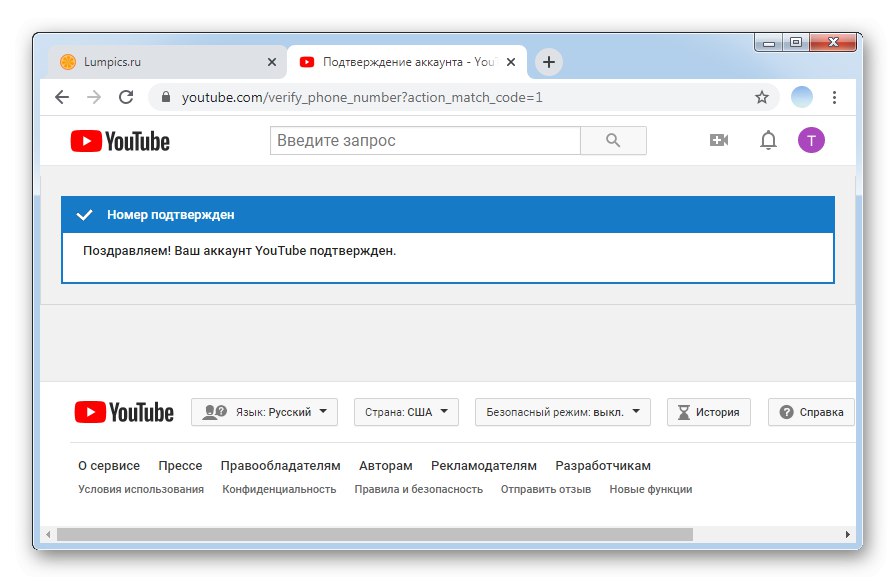Click the YouTube logo in header

[120, 141]
